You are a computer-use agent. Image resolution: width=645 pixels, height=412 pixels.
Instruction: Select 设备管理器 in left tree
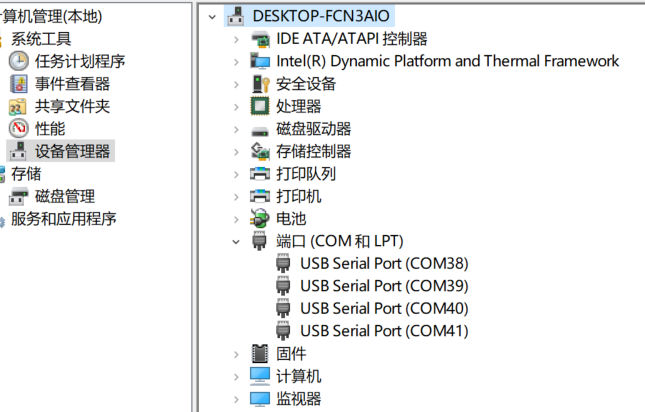(72, 151)
